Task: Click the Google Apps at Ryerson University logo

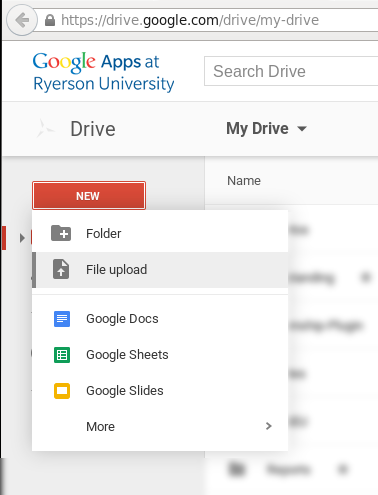Action: (103, 72)
